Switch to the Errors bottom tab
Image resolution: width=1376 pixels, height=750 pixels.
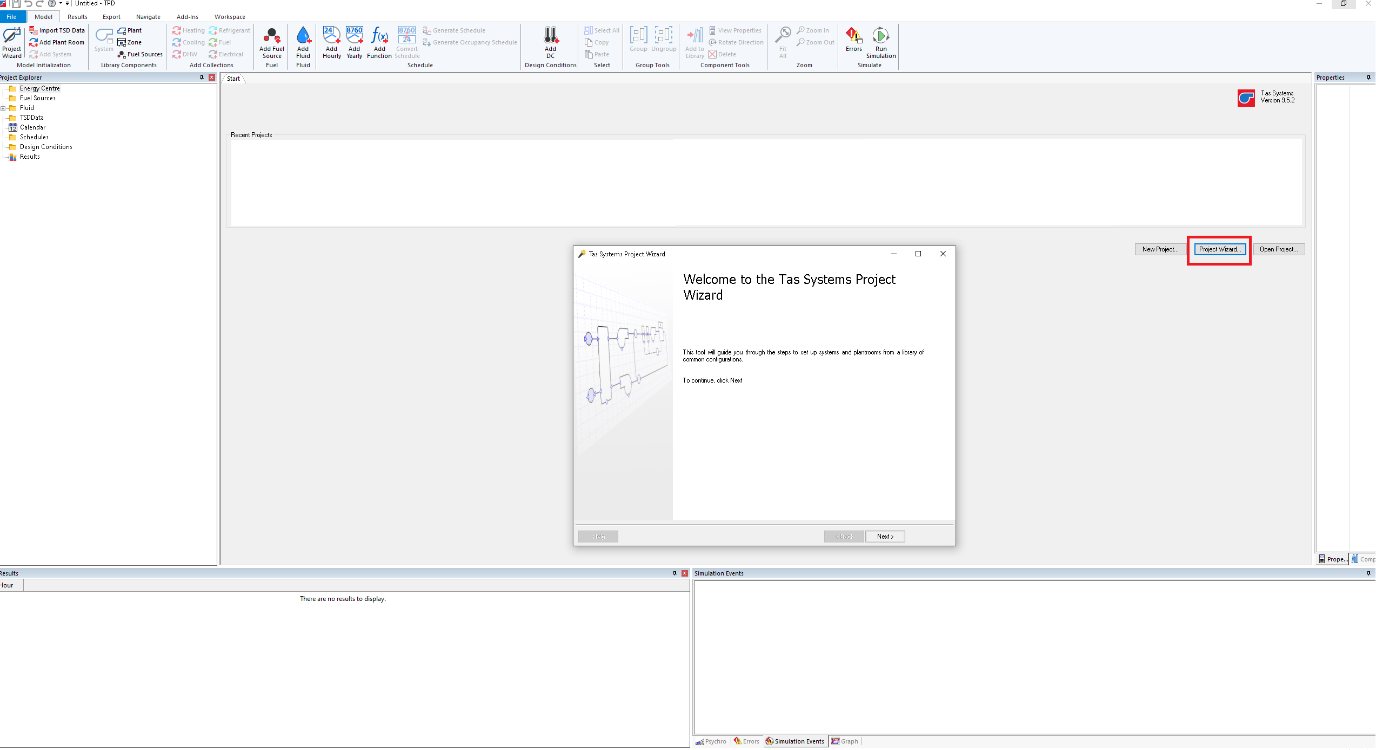click(x=747, y=742)
